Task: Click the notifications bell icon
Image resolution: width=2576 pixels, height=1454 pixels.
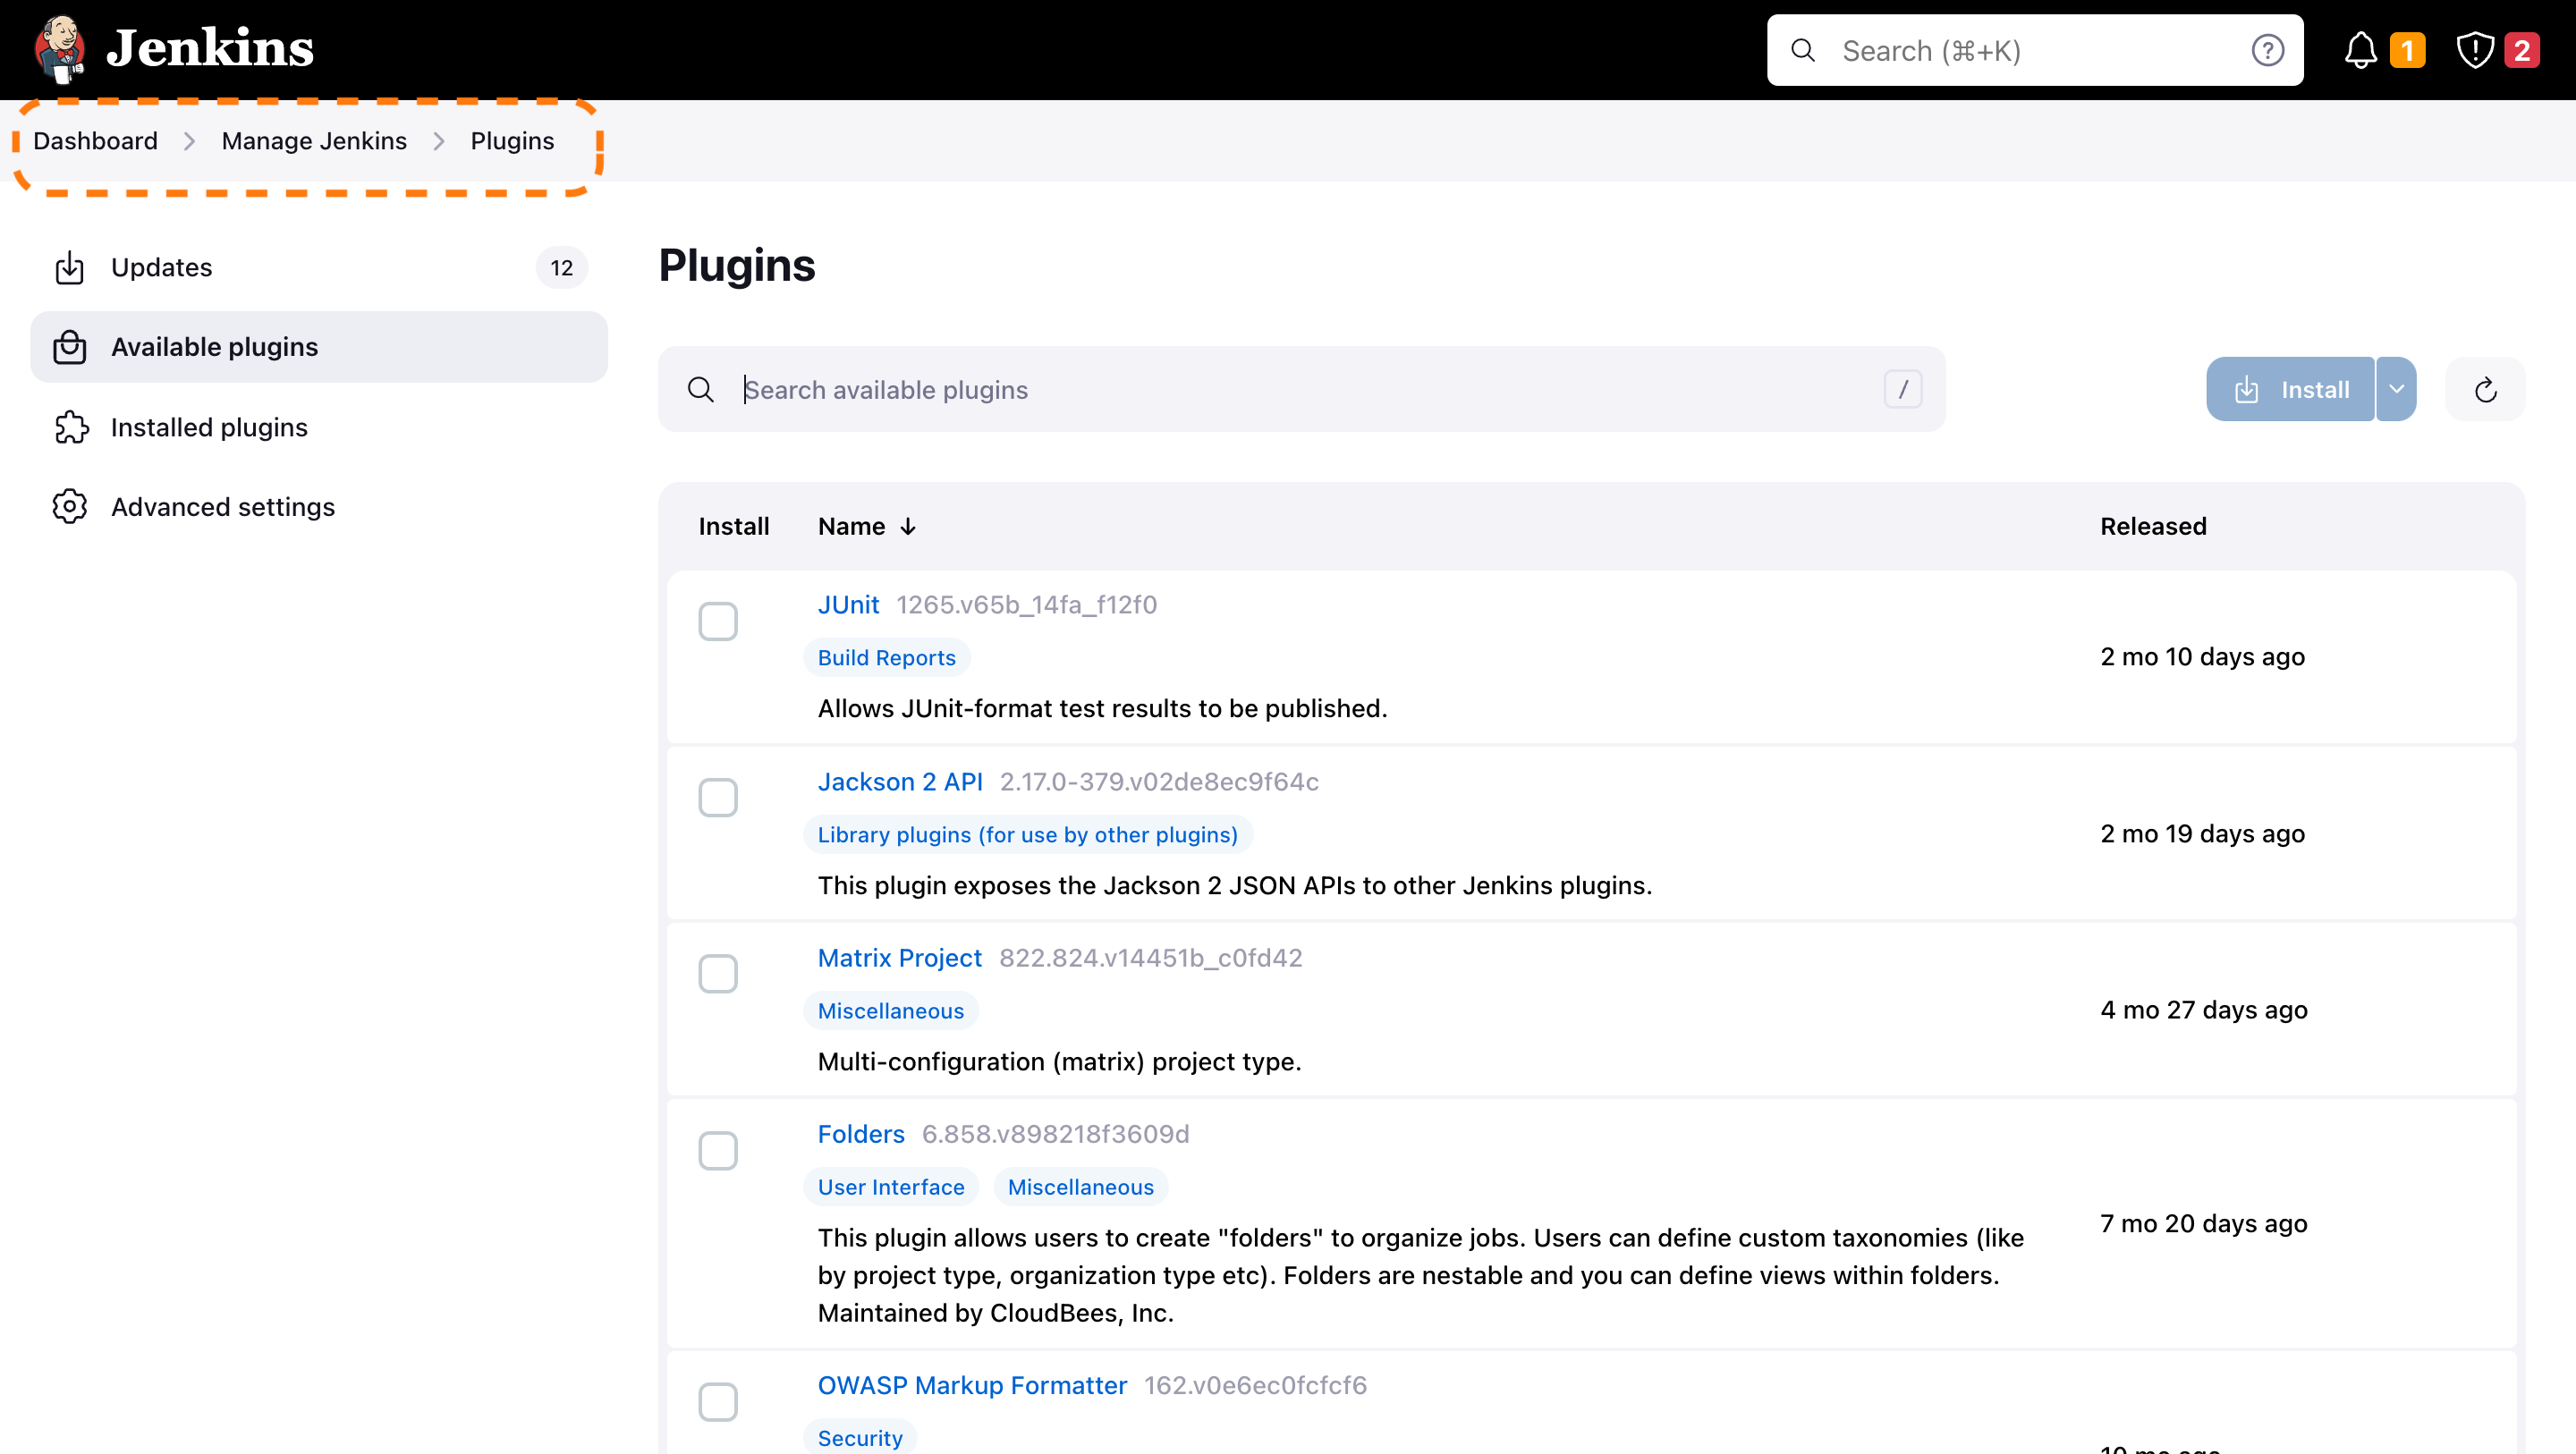Action: pyautogui.click(x=2360, y=49)
